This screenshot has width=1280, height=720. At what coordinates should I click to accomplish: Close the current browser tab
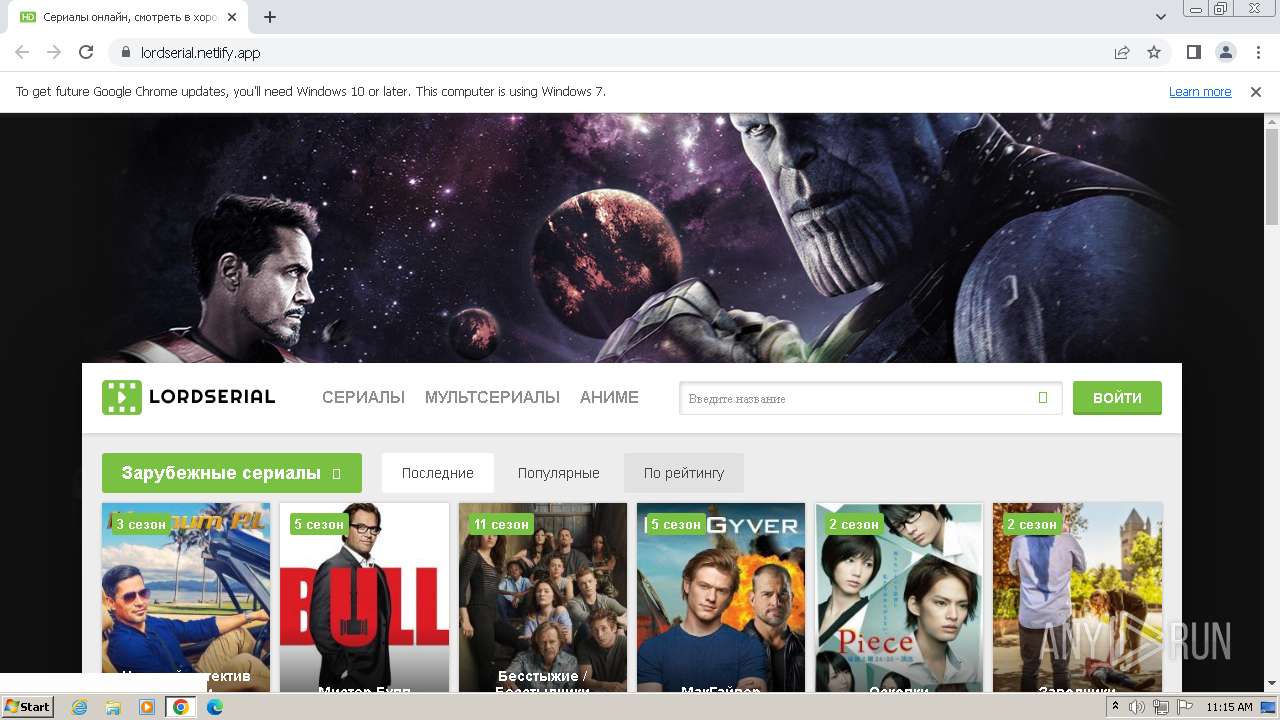232,17
